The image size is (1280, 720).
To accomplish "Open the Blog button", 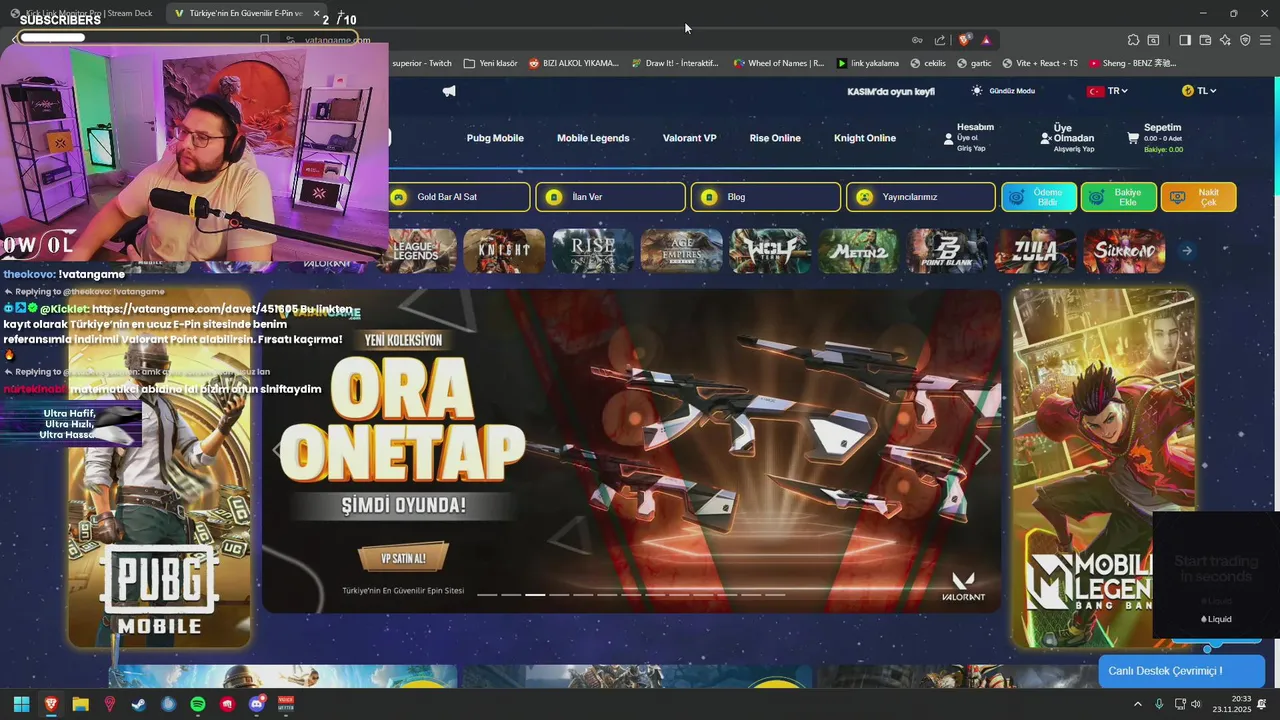I will [766, 197].
